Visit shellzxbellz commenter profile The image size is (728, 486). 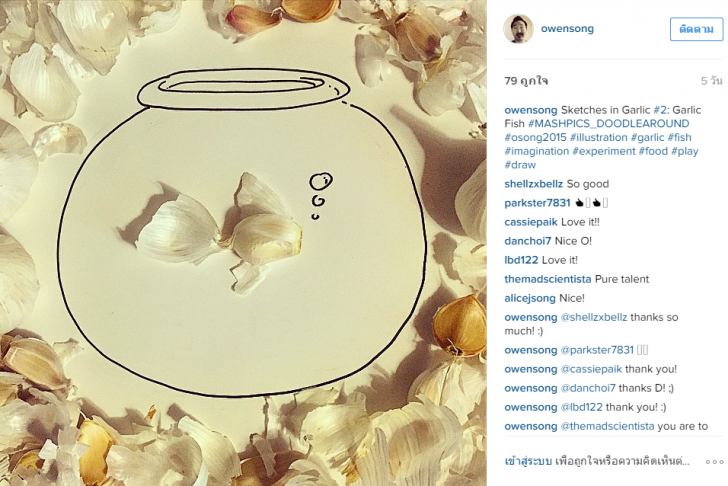pos(533,184)
